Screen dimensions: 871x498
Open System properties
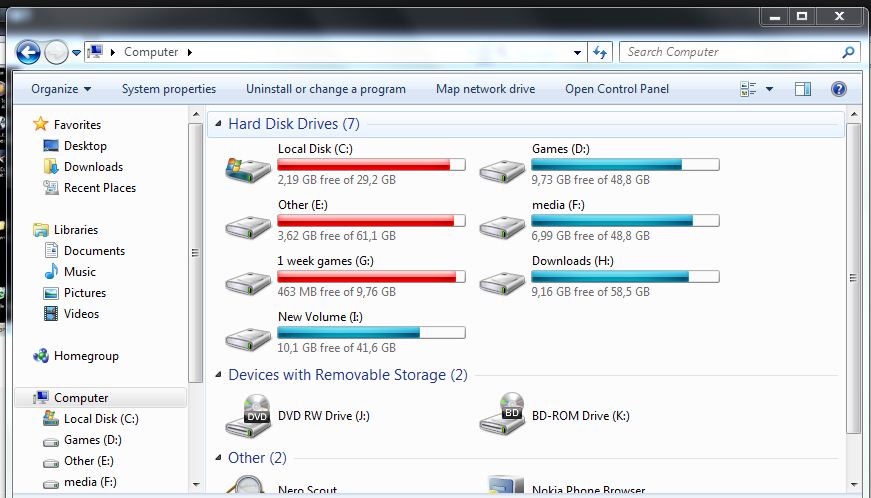click(x=169, y=89)
